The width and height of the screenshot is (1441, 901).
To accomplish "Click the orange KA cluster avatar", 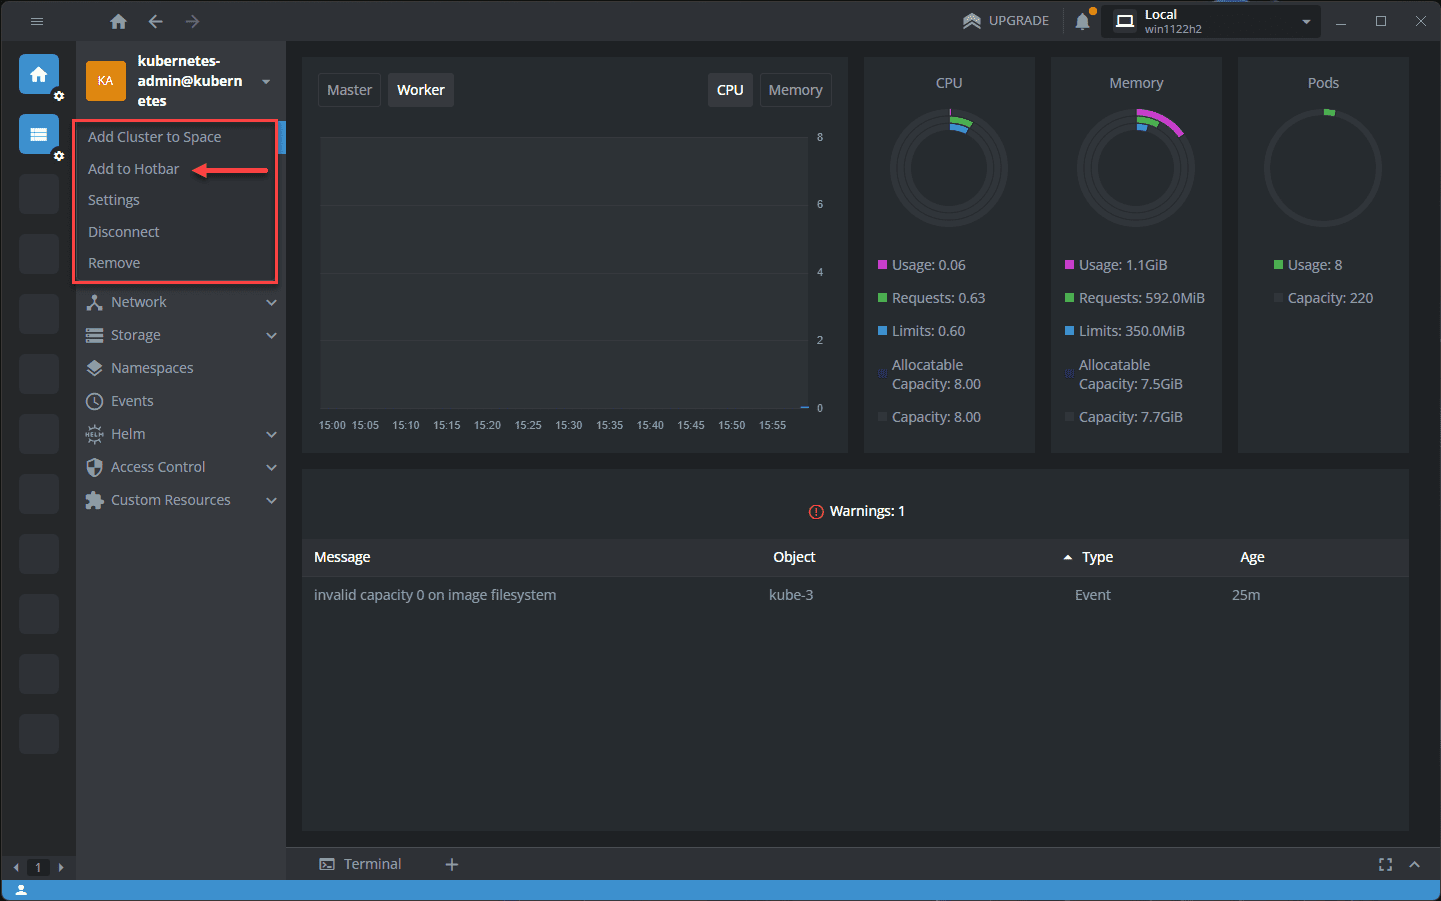I will pyautogui.click(x=106, y=81).
